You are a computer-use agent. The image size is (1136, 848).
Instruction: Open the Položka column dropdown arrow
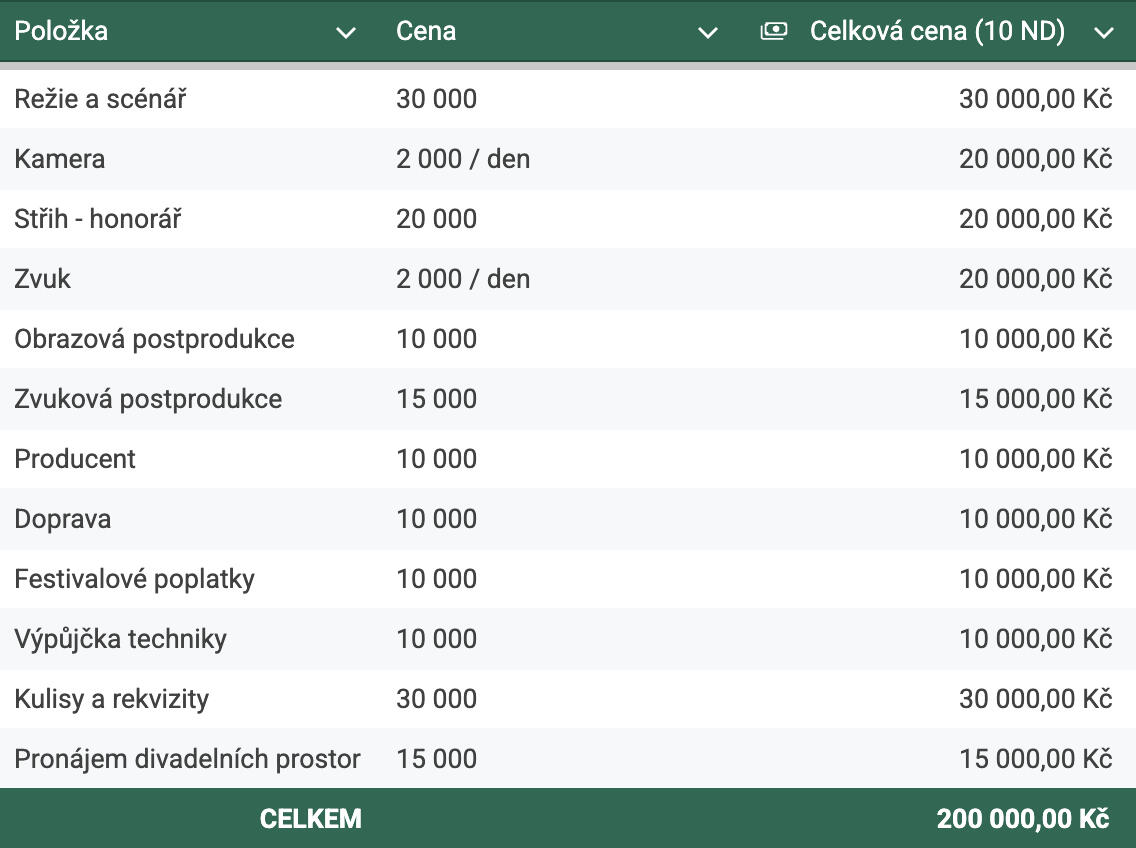(x=346, y=33)
